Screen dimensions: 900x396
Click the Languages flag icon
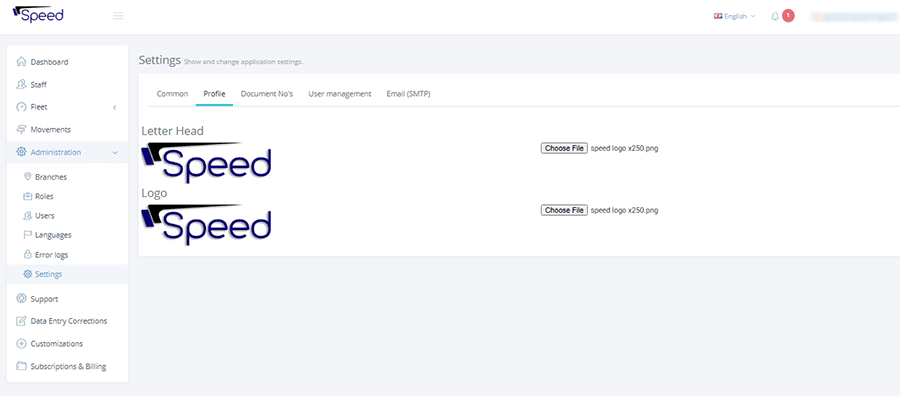(x=27, y=235)
